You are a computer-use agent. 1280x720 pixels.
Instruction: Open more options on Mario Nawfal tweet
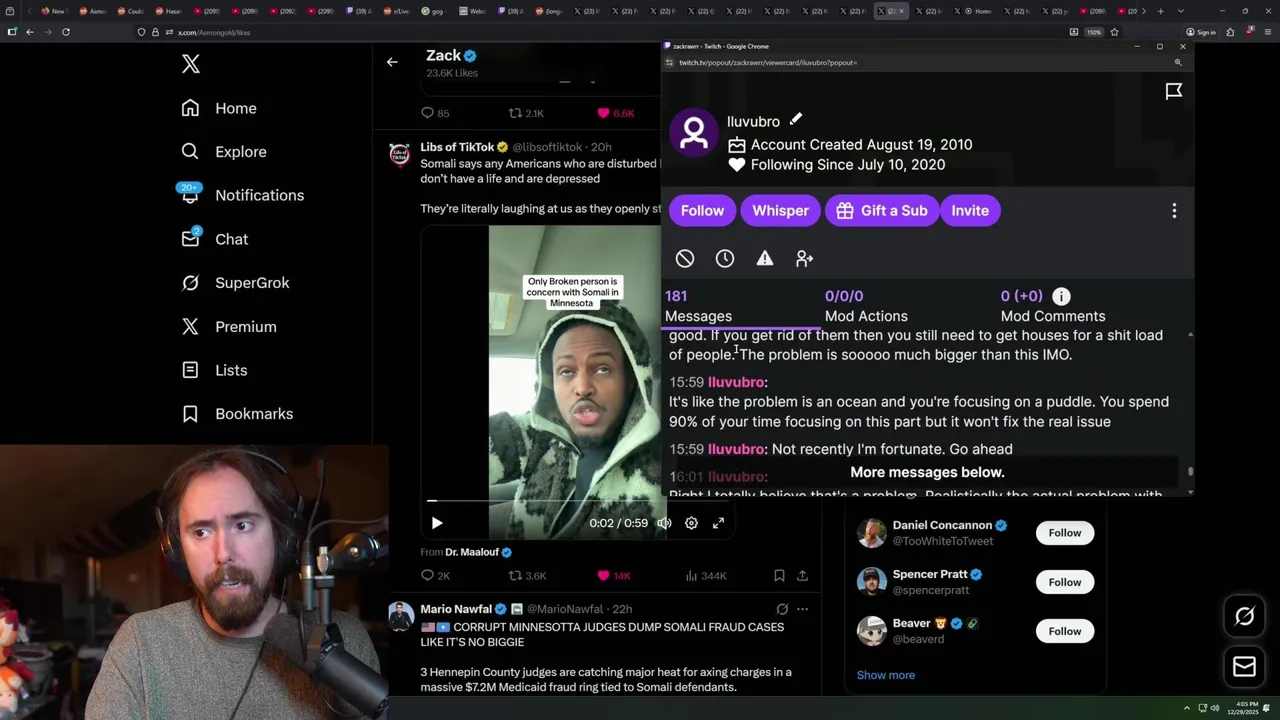[x=802, y=609]
